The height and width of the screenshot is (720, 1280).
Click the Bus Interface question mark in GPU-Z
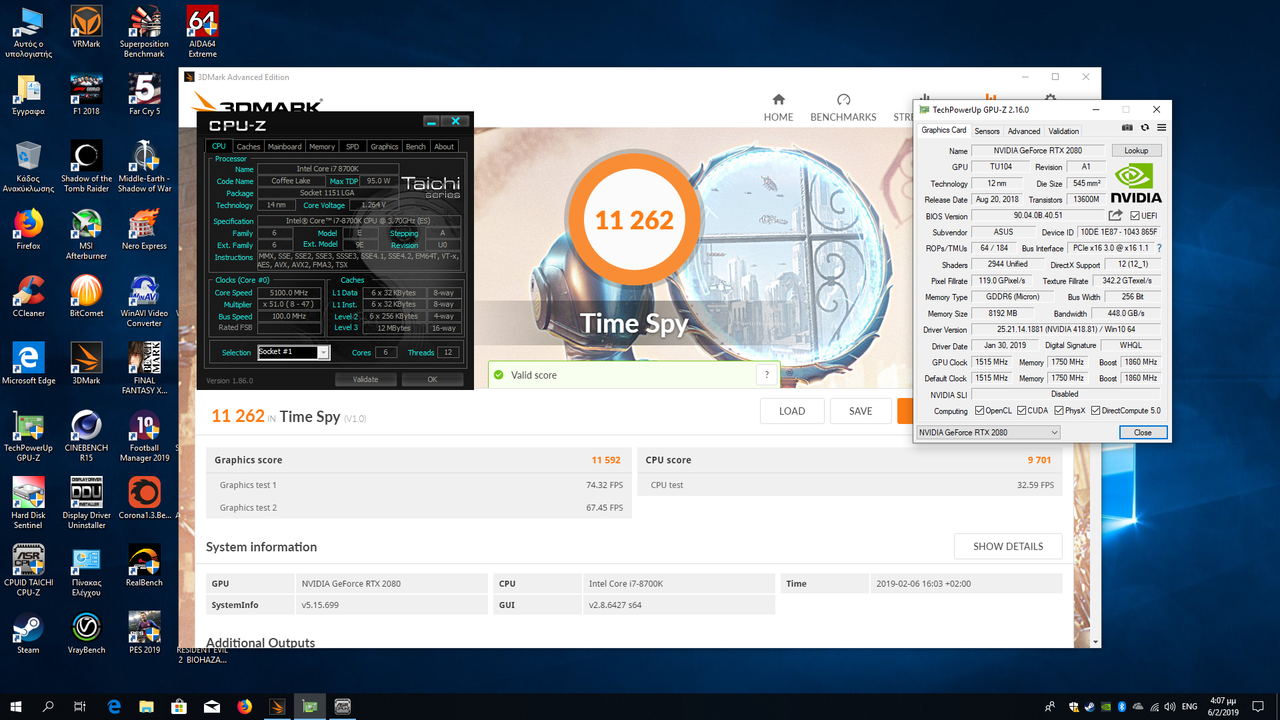(1159, 247)
